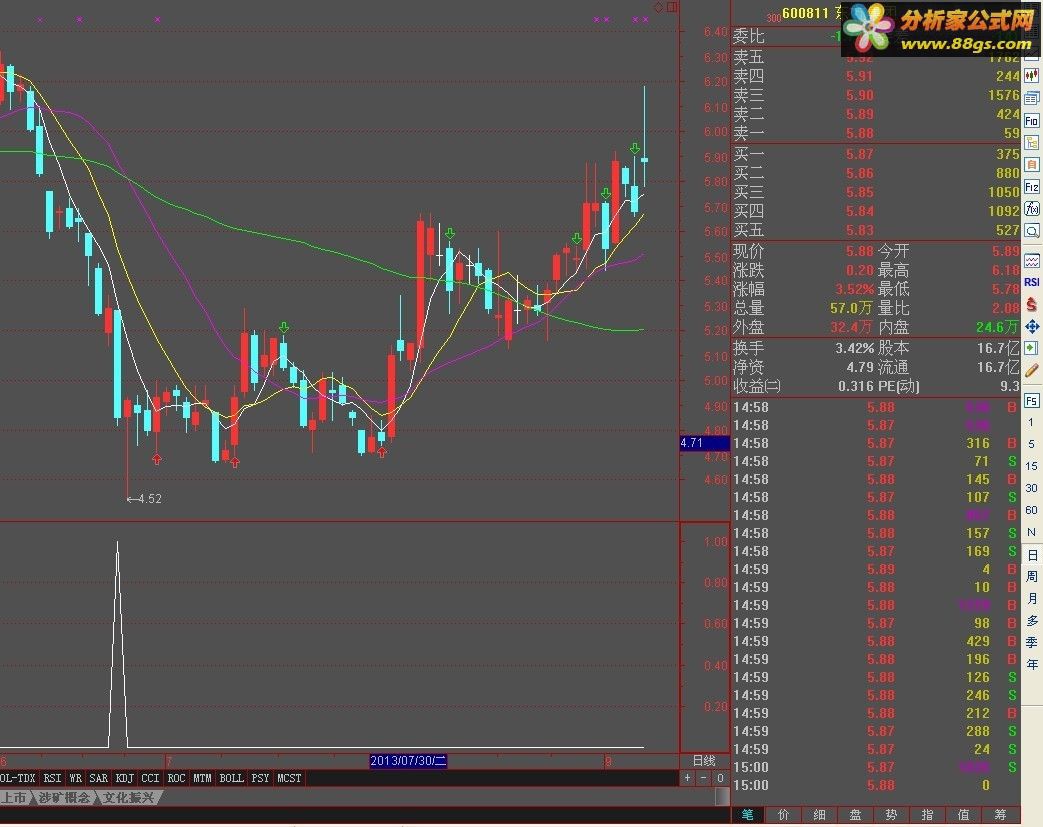The width and height of the screenshot is (1043, 827).
Task: Click the green arrow panel icon
Action: (x=1032, y=348)
